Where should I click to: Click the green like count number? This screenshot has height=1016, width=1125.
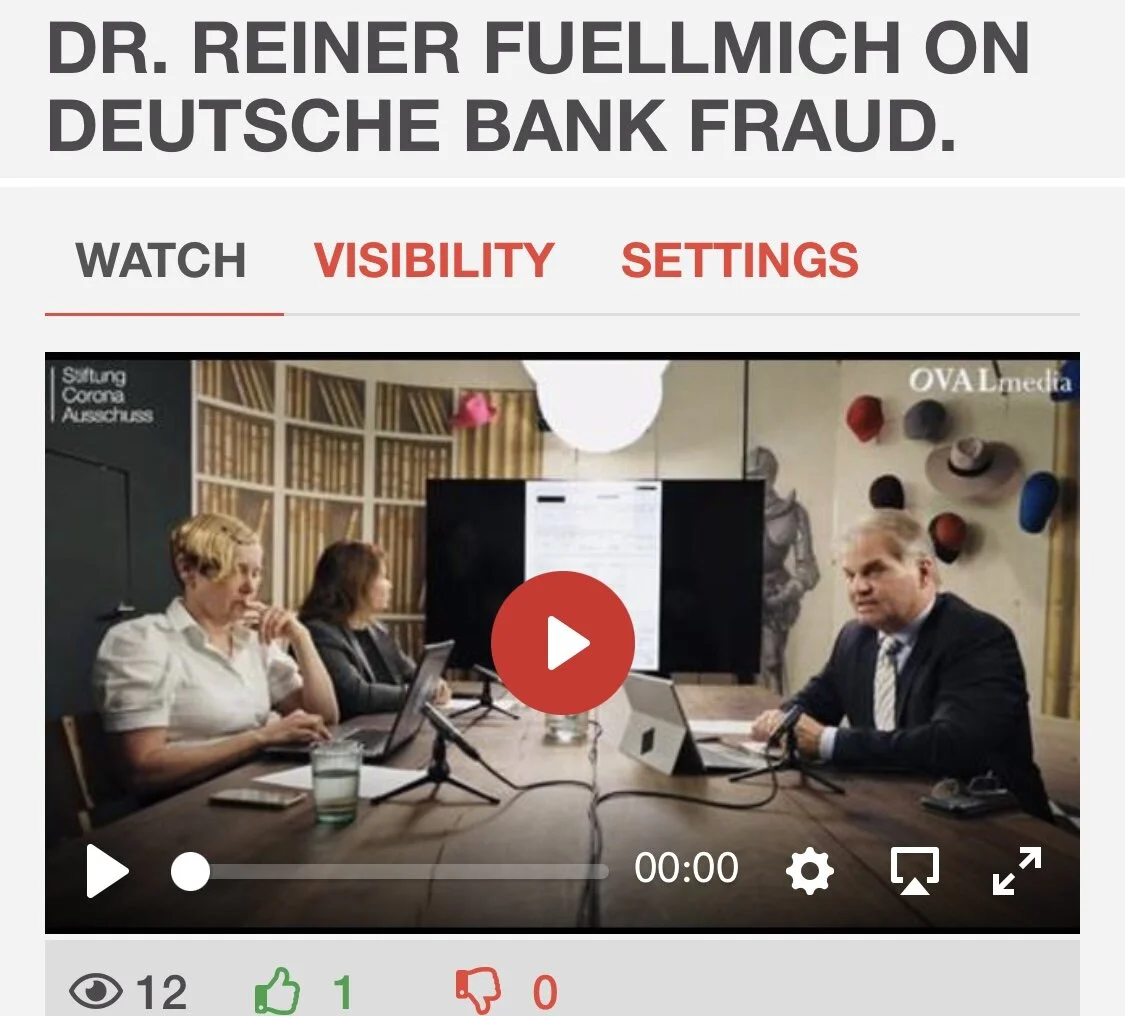[343, 992]
